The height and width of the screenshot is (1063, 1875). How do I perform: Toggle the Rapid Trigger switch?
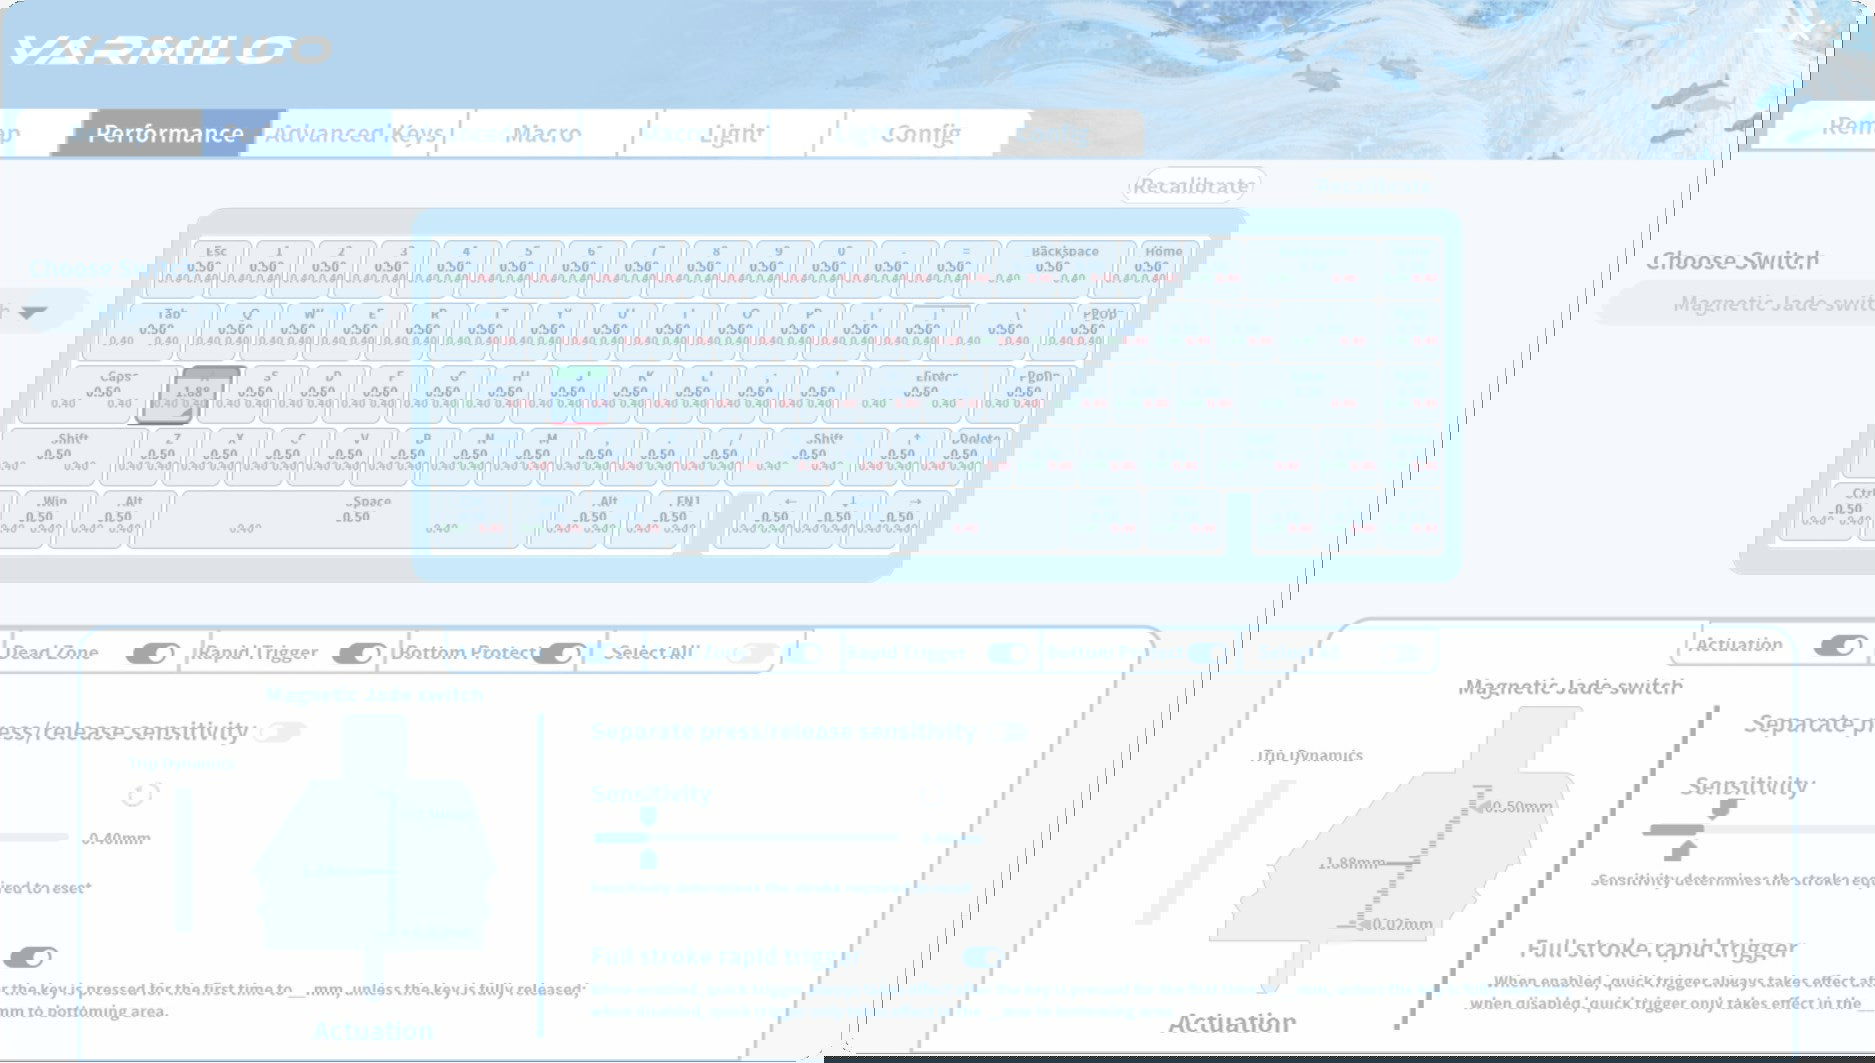click(357, 653)
